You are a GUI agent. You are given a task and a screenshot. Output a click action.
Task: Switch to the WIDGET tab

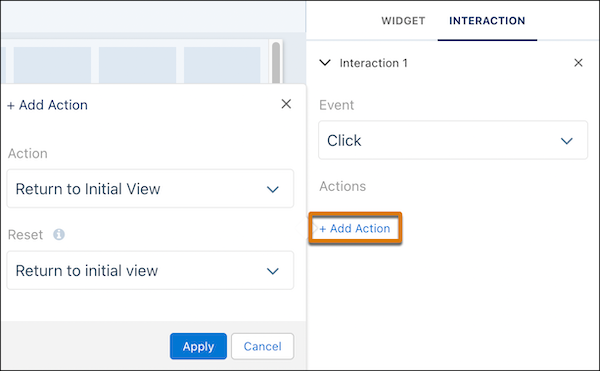click(x=403, y=21)
